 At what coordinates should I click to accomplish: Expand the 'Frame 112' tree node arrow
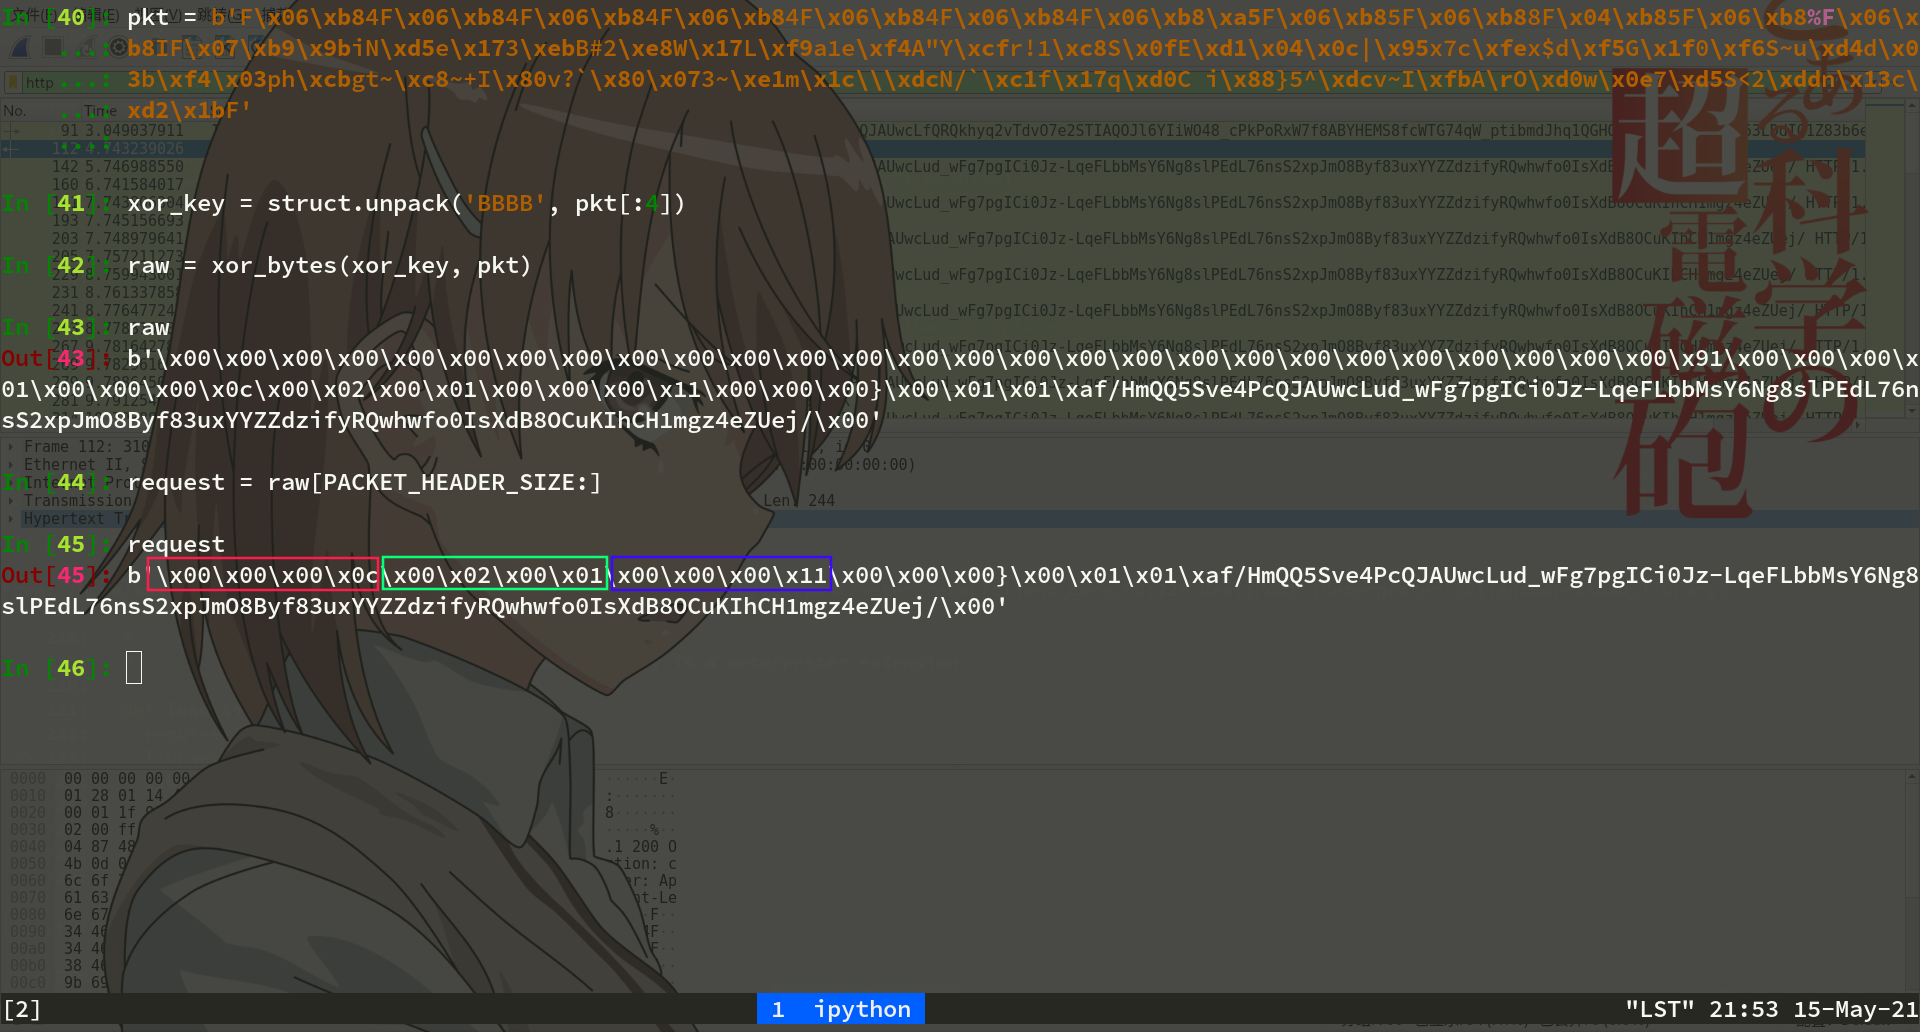pyautogui.click(x=11, y=447)
